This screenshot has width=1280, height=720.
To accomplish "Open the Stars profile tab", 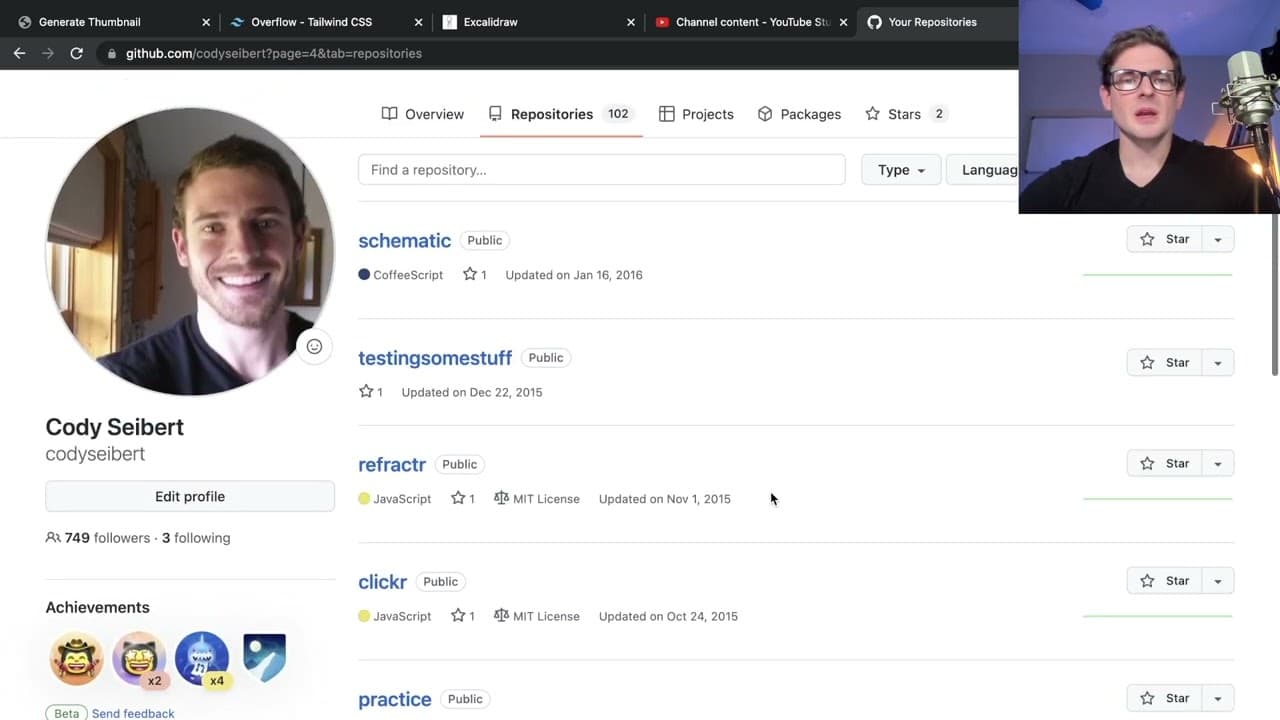I will [x=906, y=114].
